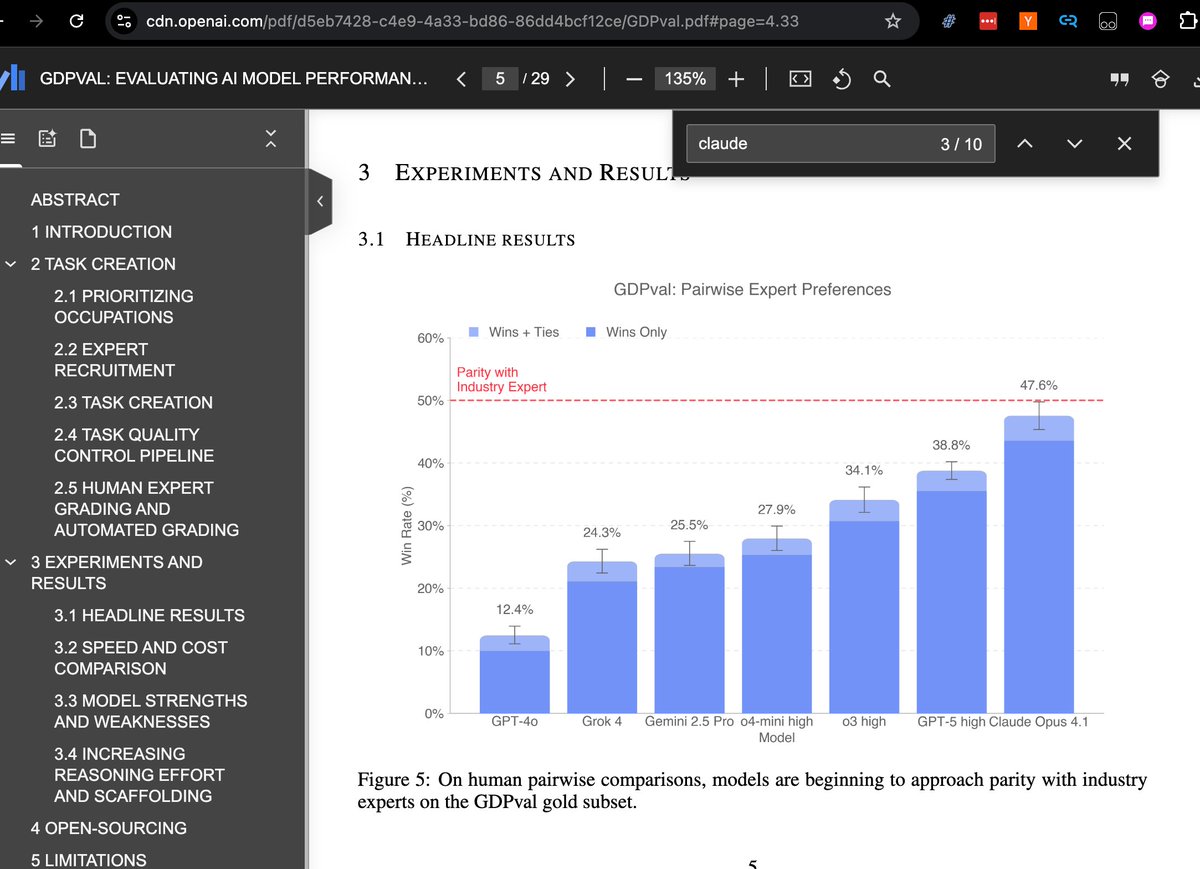1200x869 pixels.
Task: Go to previous PDF page arrow
Action: pos(461,79)
